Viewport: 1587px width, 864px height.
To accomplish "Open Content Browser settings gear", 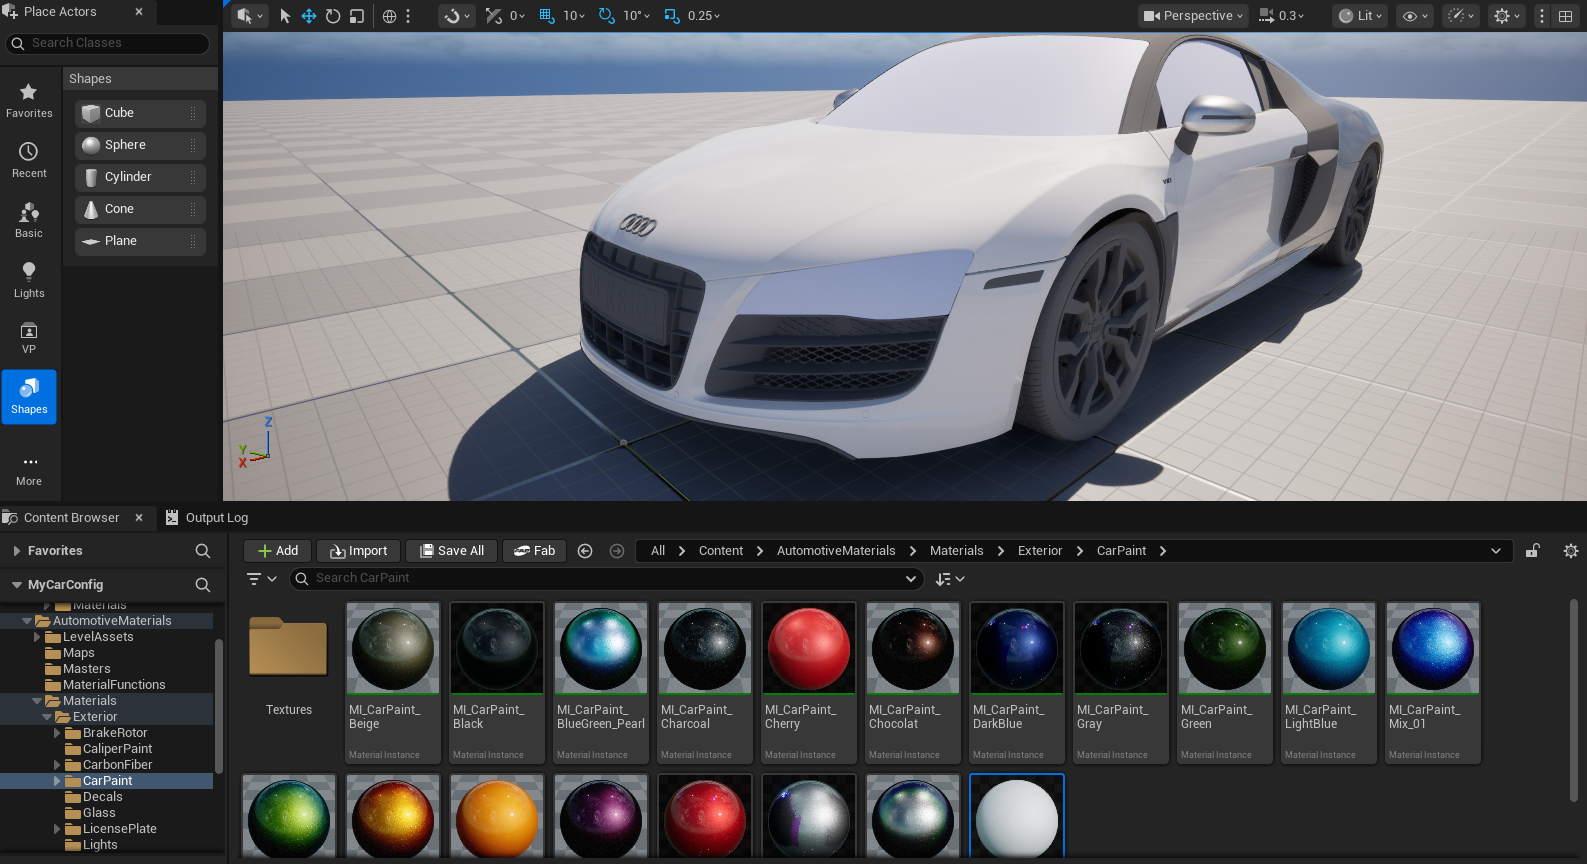I will coord(1571,551).
